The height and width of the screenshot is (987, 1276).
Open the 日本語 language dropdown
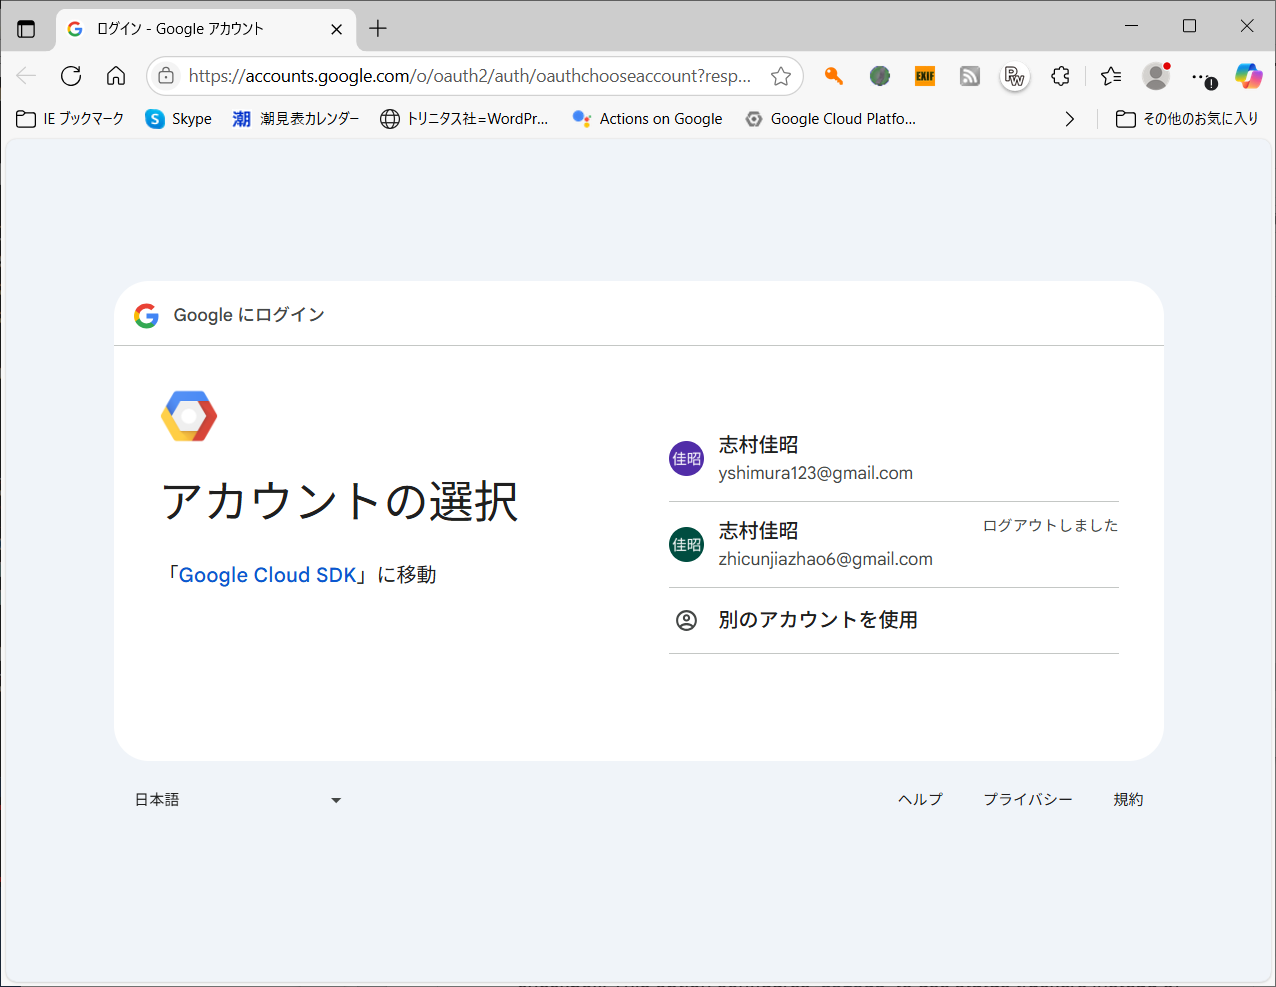238,800
